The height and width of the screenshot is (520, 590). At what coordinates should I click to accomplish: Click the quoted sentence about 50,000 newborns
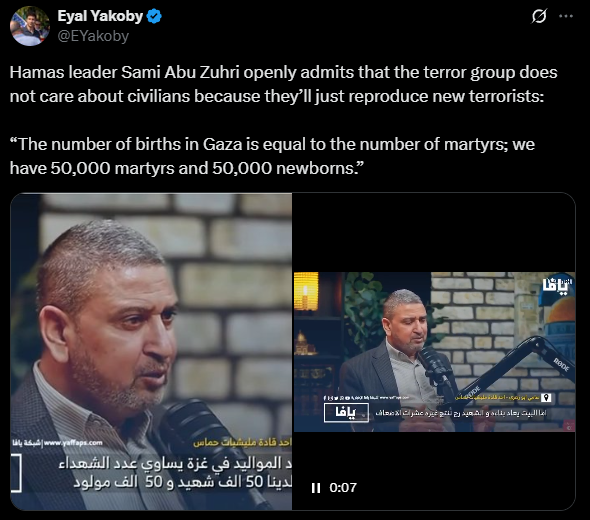click(x=272, y=156)
